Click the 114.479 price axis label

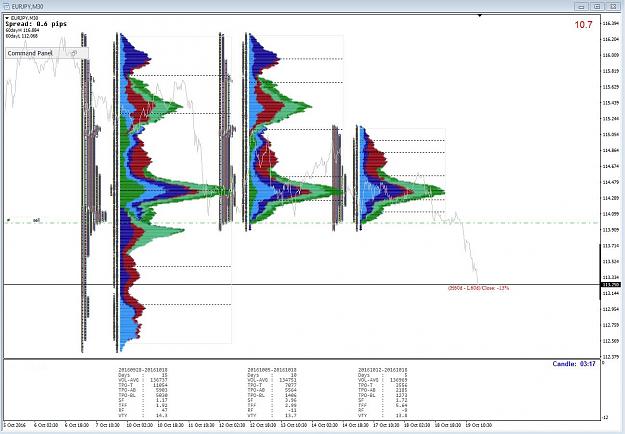click(611, 182)
